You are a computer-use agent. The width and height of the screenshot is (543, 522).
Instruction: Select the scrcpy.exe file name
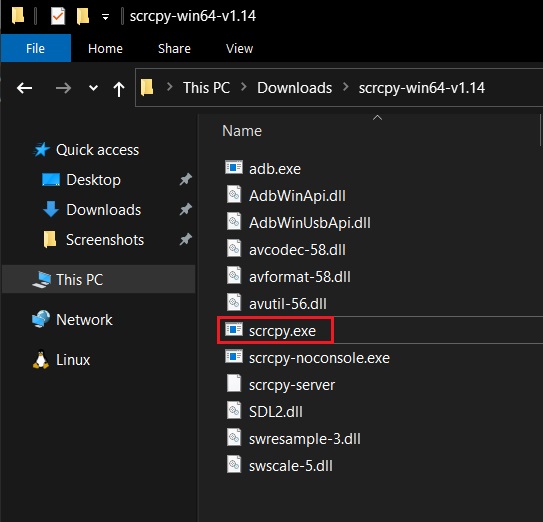282,331
